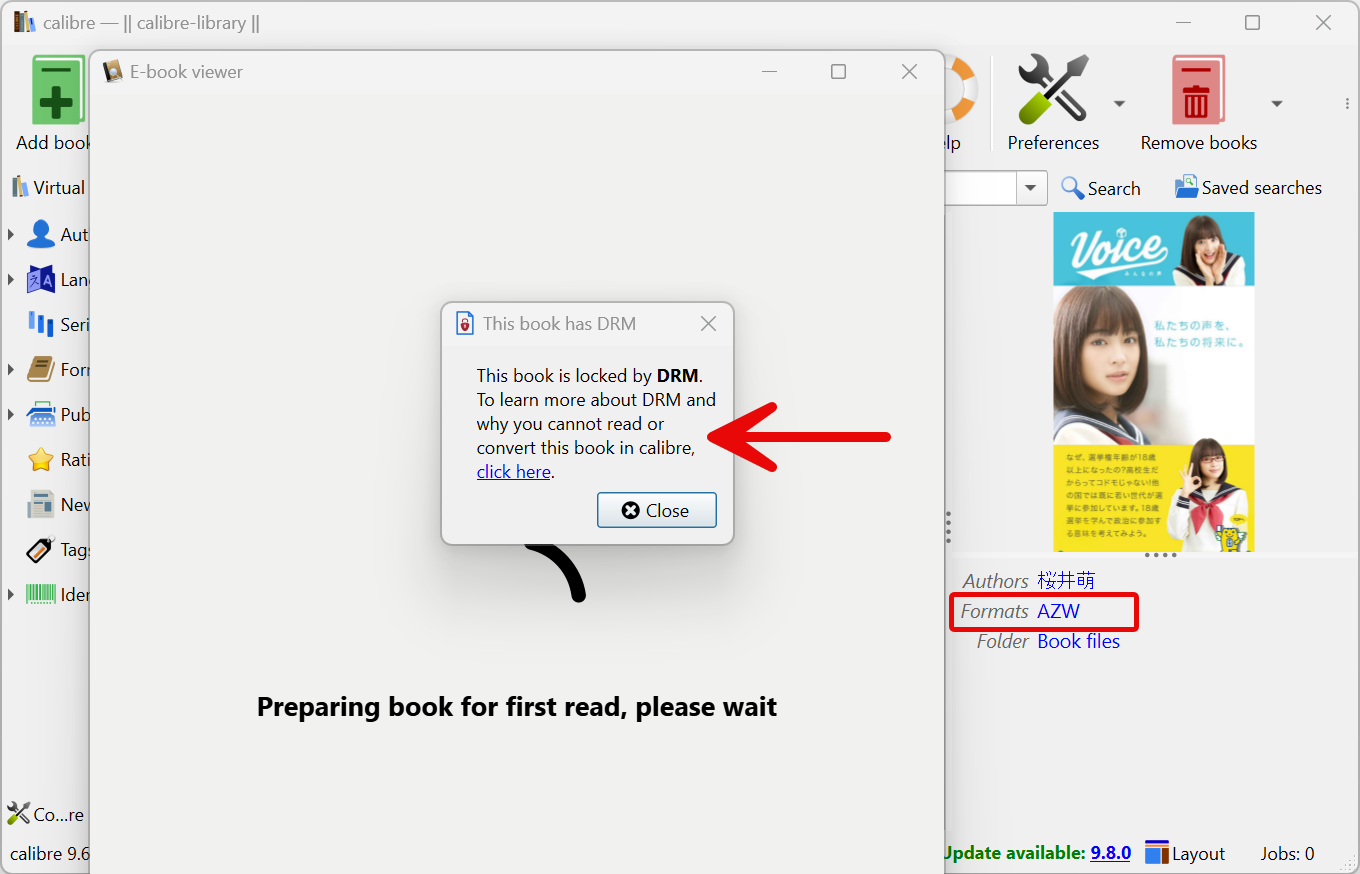Open the AZW format link

(x=1058, y=611)
